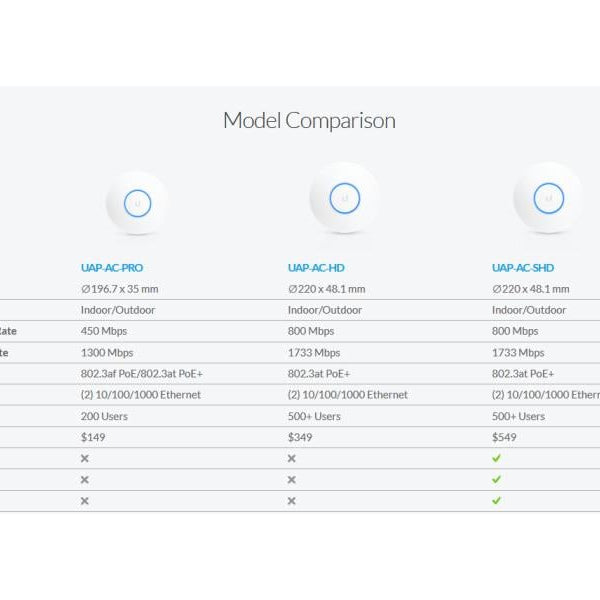Click the top gray X under UAP-AC-HD
Viewport: 600px width, 600px height.
click(292, 458)
